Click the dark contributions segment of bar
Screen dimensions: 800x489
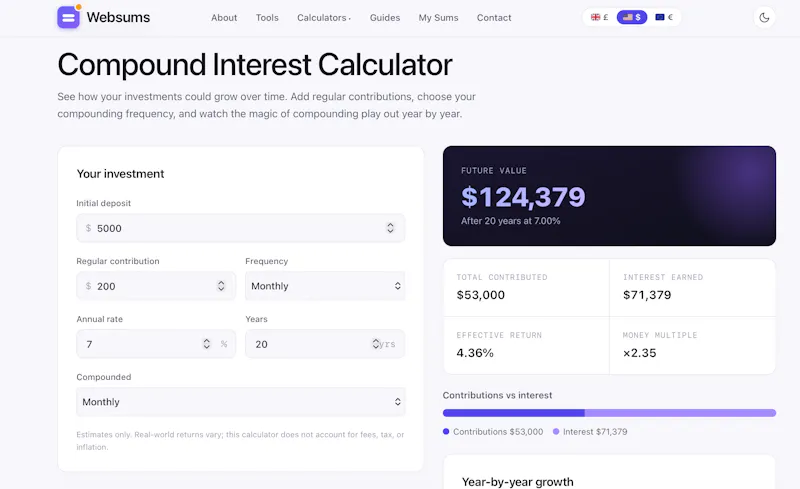tap(514, 412)
